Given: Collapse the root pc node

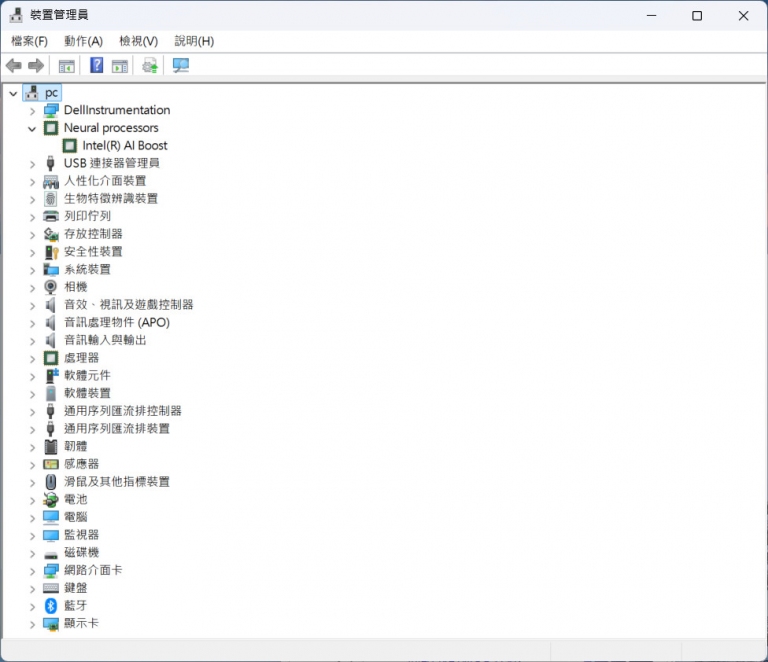Looking at the screenshot, I should pos(13,93).
